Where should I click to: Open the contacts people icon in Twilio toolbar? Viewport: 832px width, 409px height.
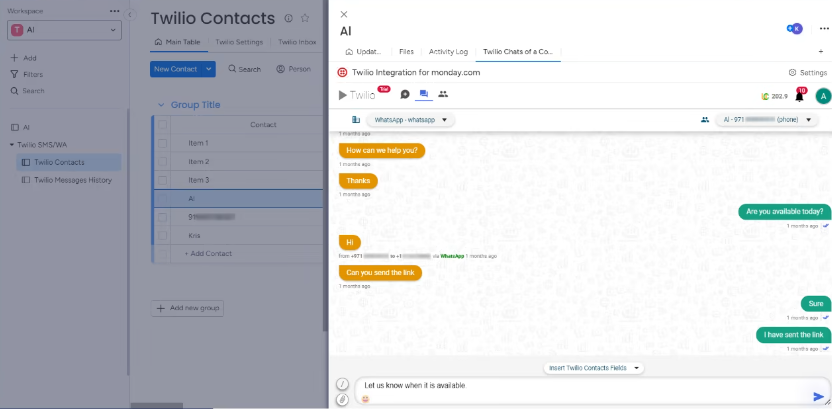(x=443, y=94)
